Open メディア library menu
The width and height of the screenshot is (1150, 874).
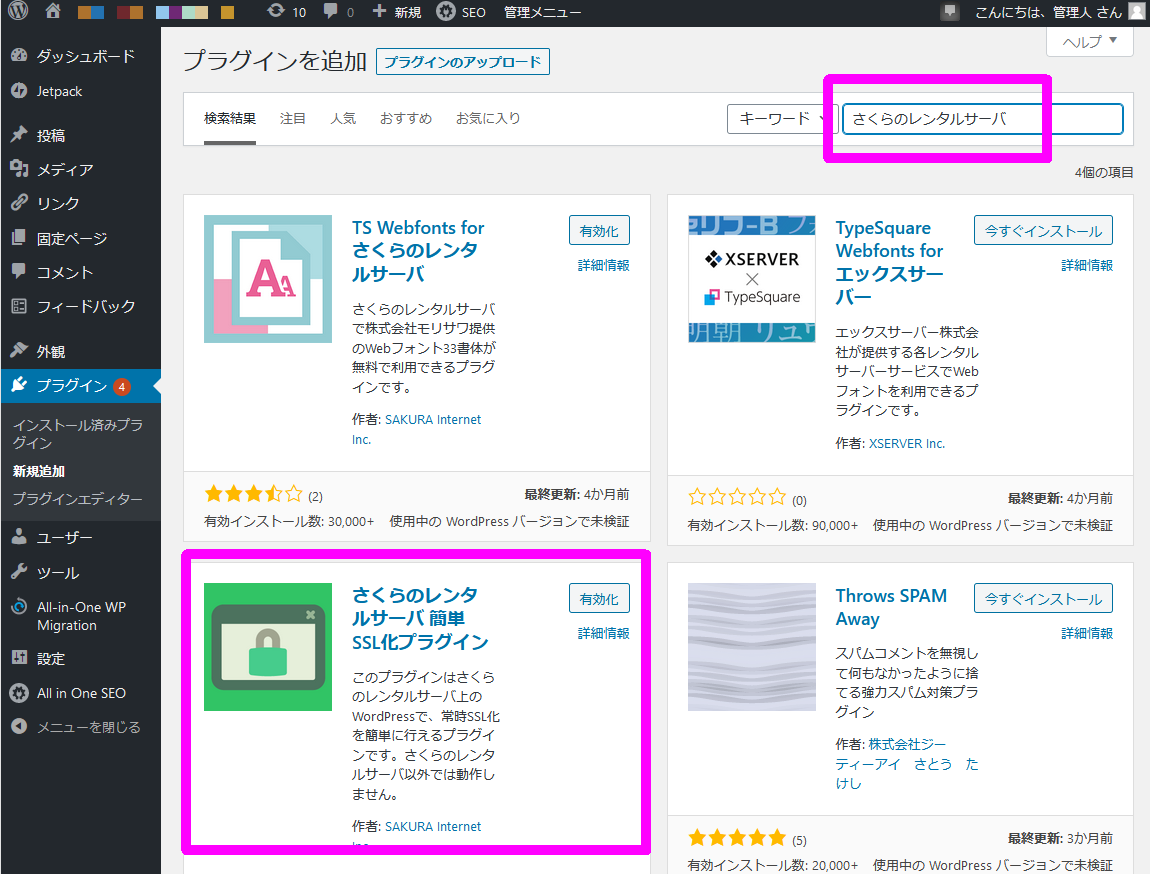[x=81, y=169]
